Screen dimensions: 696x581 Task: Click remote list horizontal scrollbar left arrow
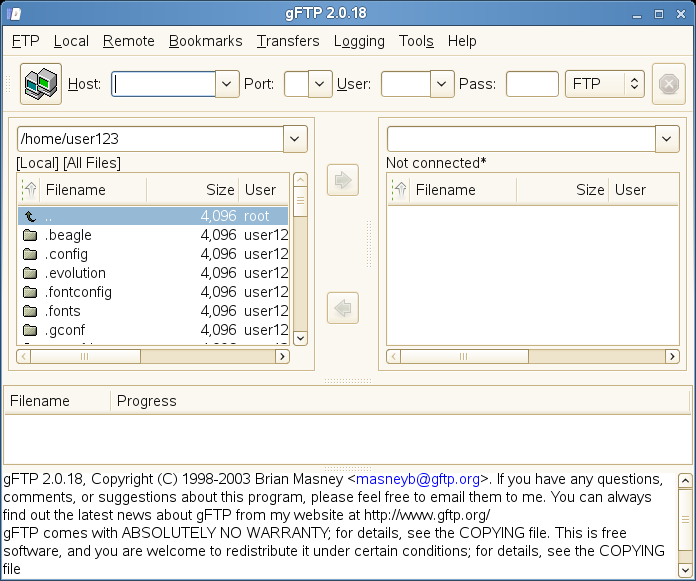pos(394,356)
